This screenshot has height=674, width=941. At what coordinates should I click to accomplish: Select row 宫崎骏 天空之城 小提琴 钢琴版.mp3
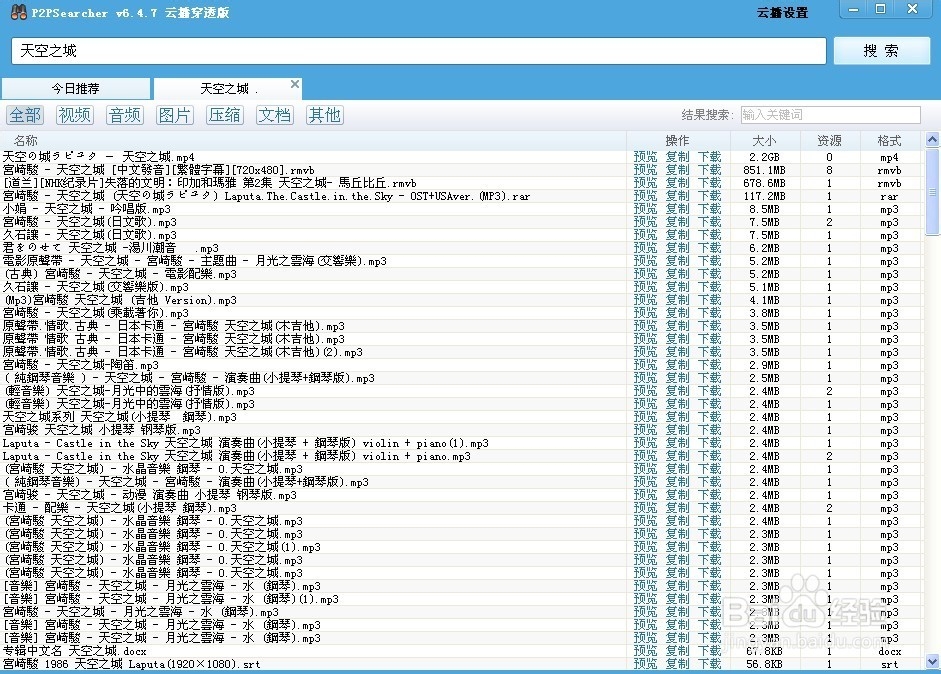coord(462,430)
